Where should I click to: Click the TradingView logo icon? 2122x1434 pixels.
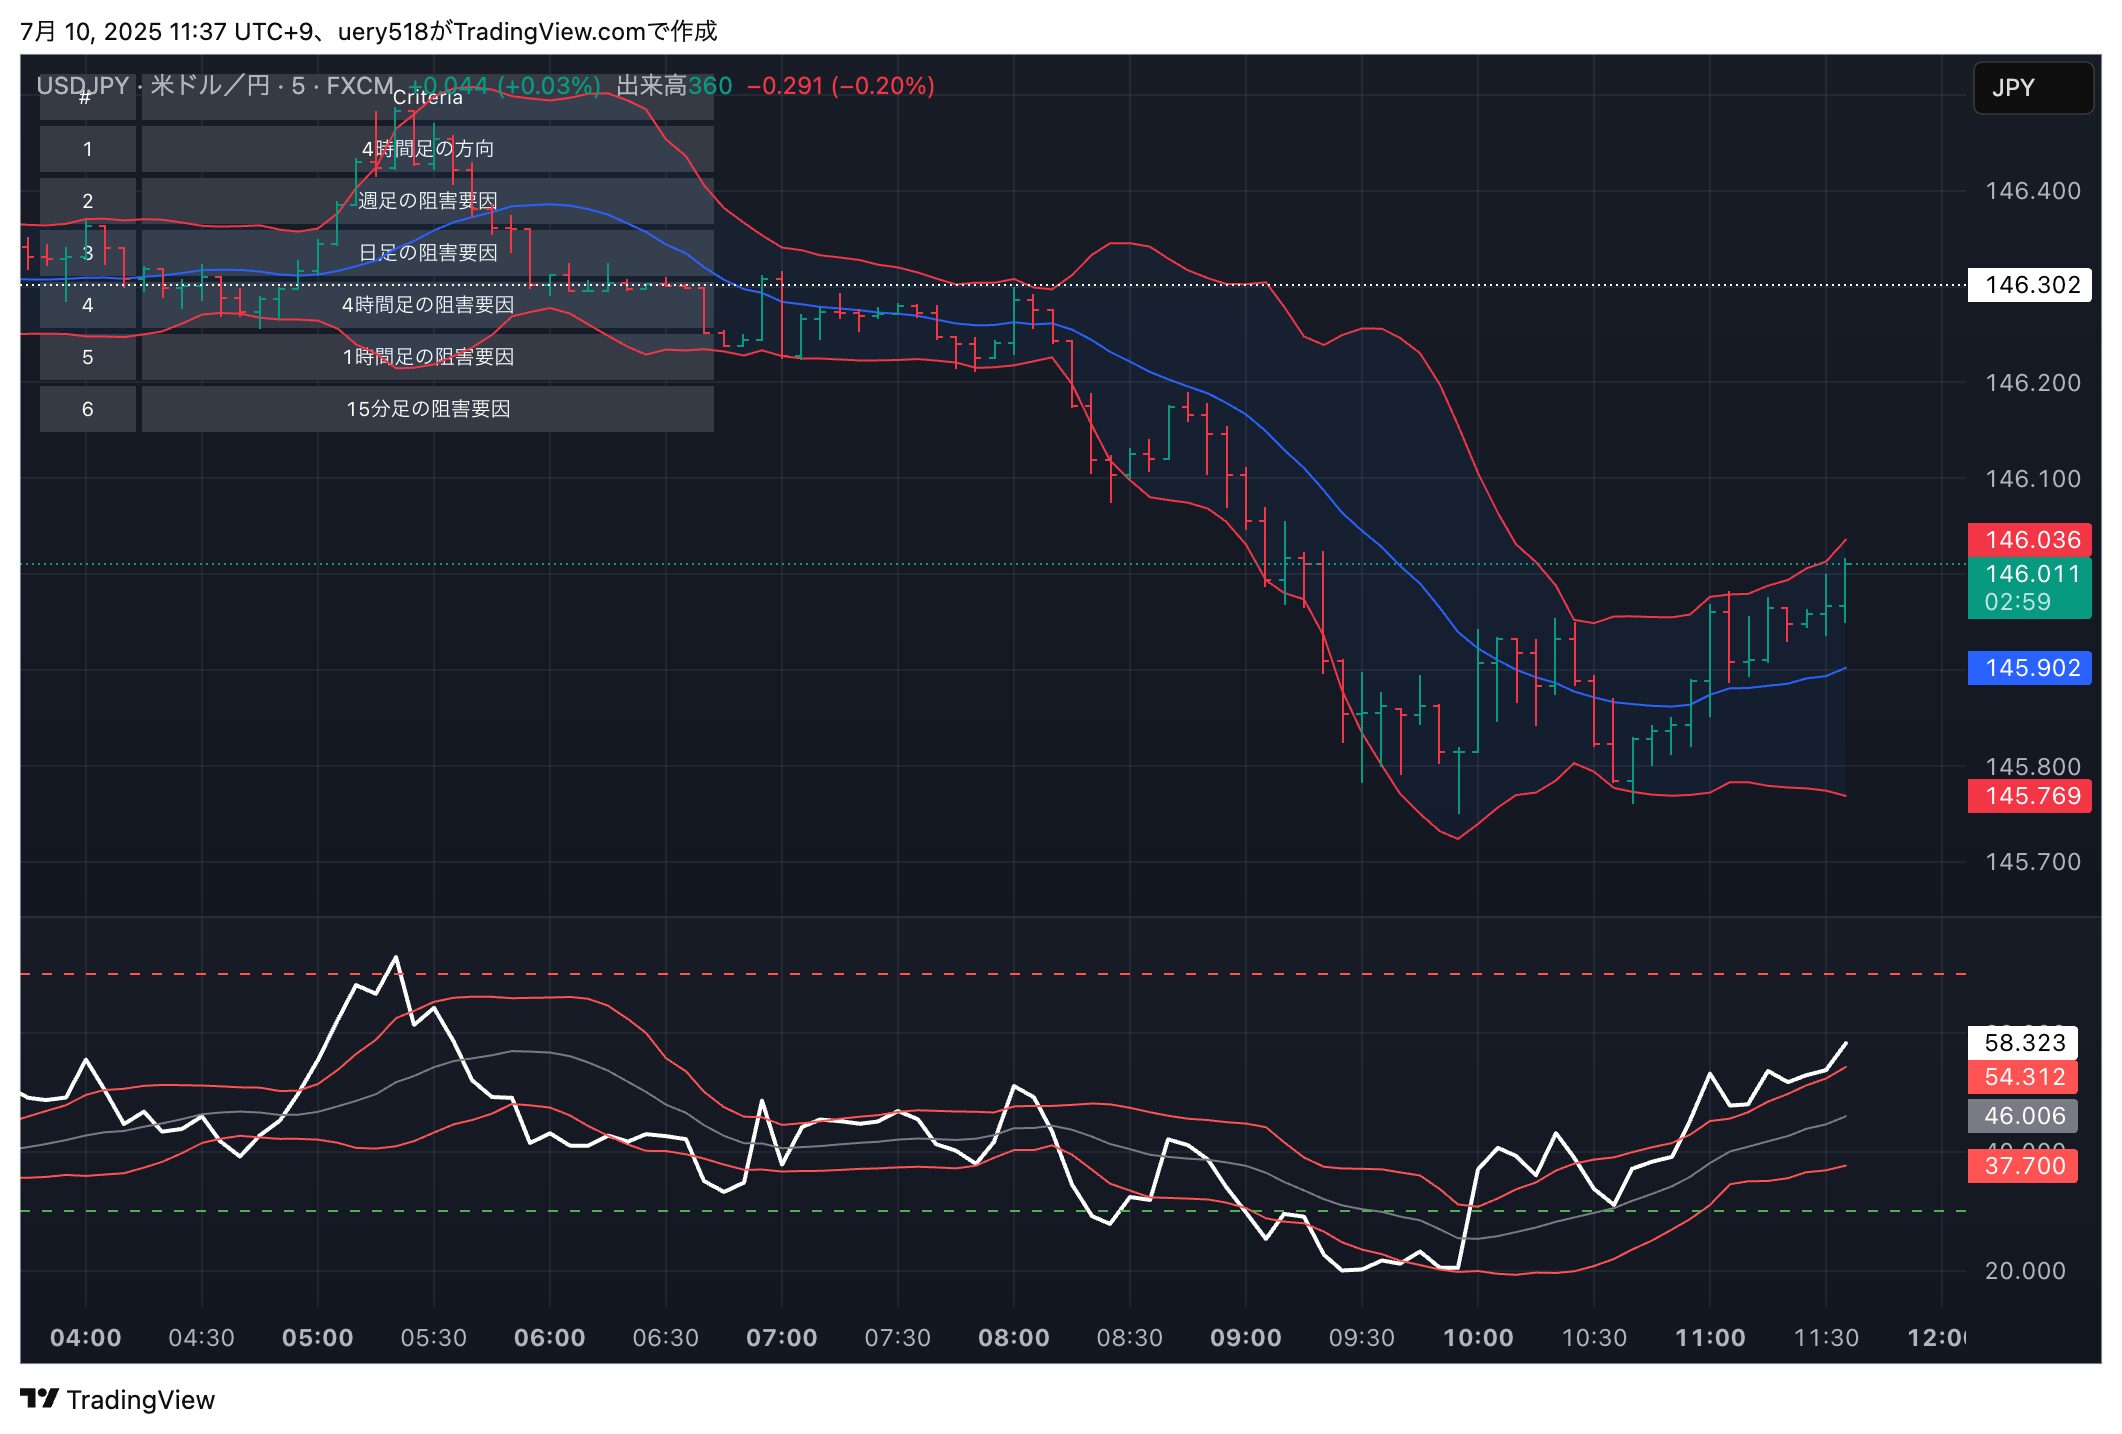click(x=40, y=1398)
